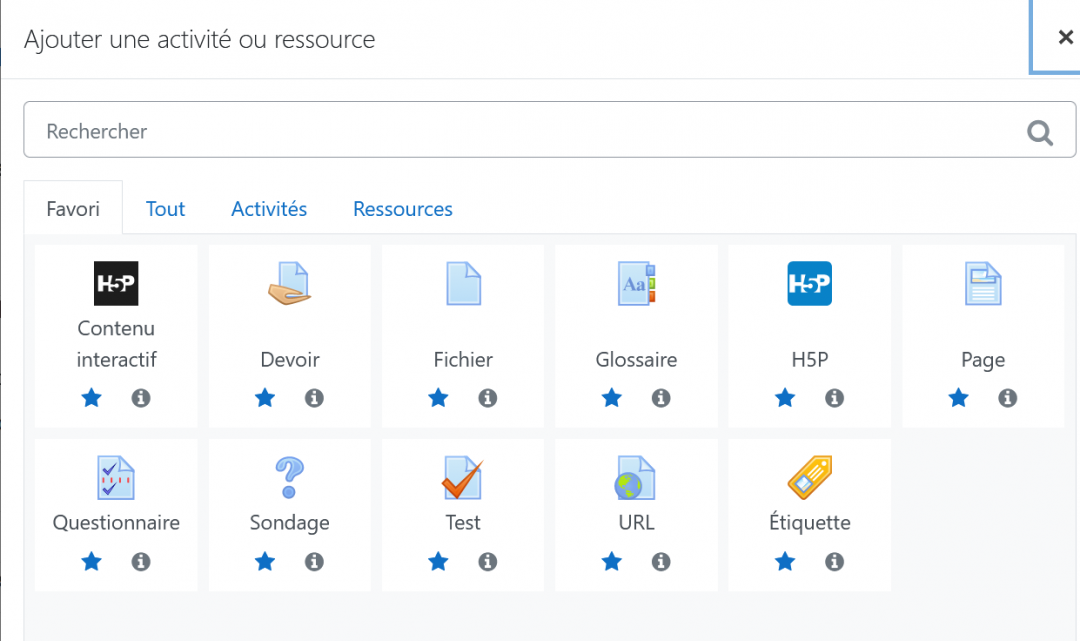Click the Questionnaire text label

coord(116,523)
